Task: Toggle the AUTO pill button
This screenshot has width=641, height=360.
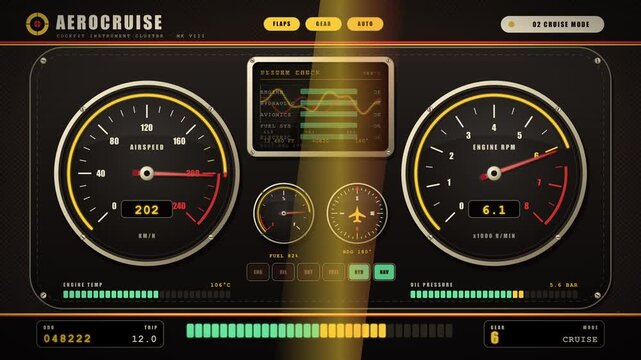Action: (365, 24)
